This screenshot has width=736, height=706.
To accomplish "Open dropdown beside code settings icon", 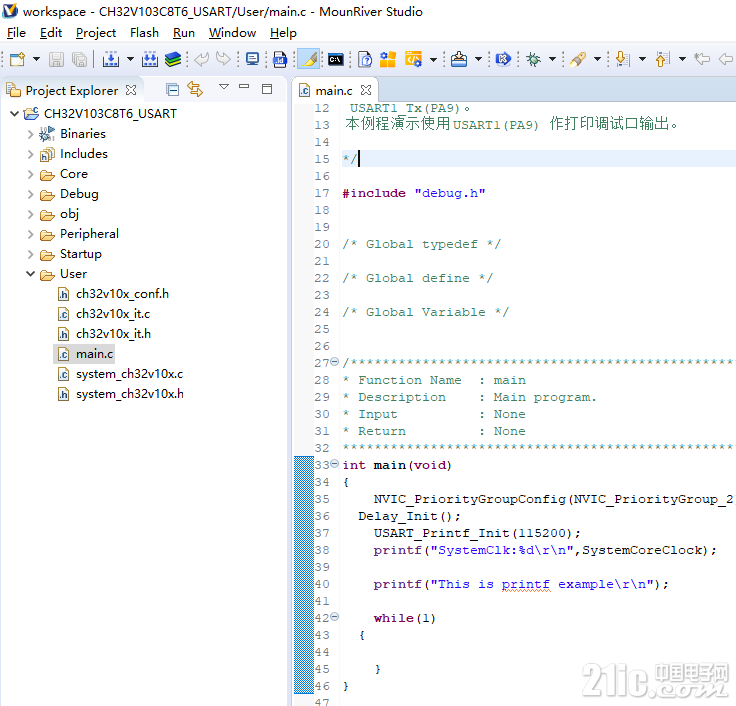I will (x=433, y=59).
